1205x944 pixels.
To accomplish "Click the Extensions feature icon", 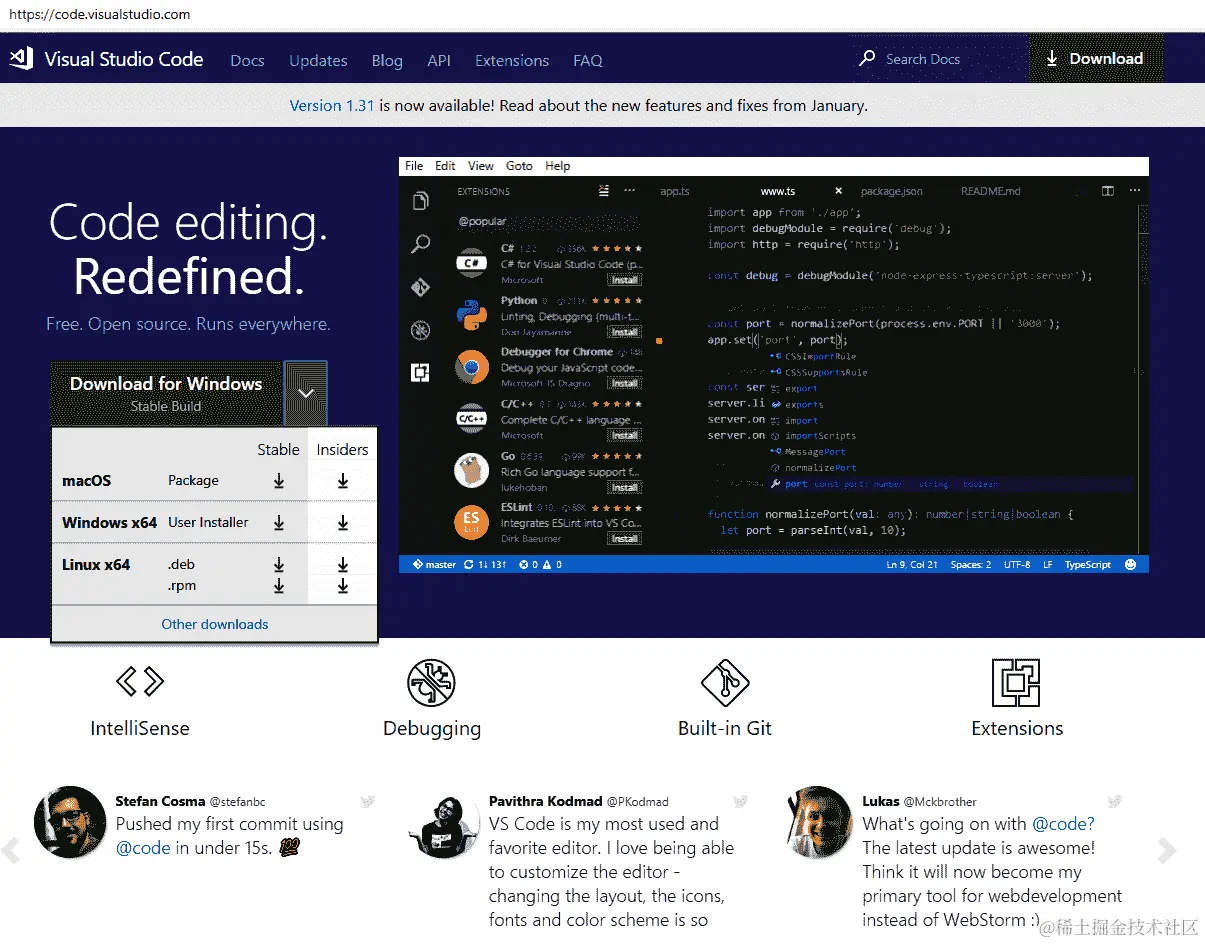I will 1016,683.
